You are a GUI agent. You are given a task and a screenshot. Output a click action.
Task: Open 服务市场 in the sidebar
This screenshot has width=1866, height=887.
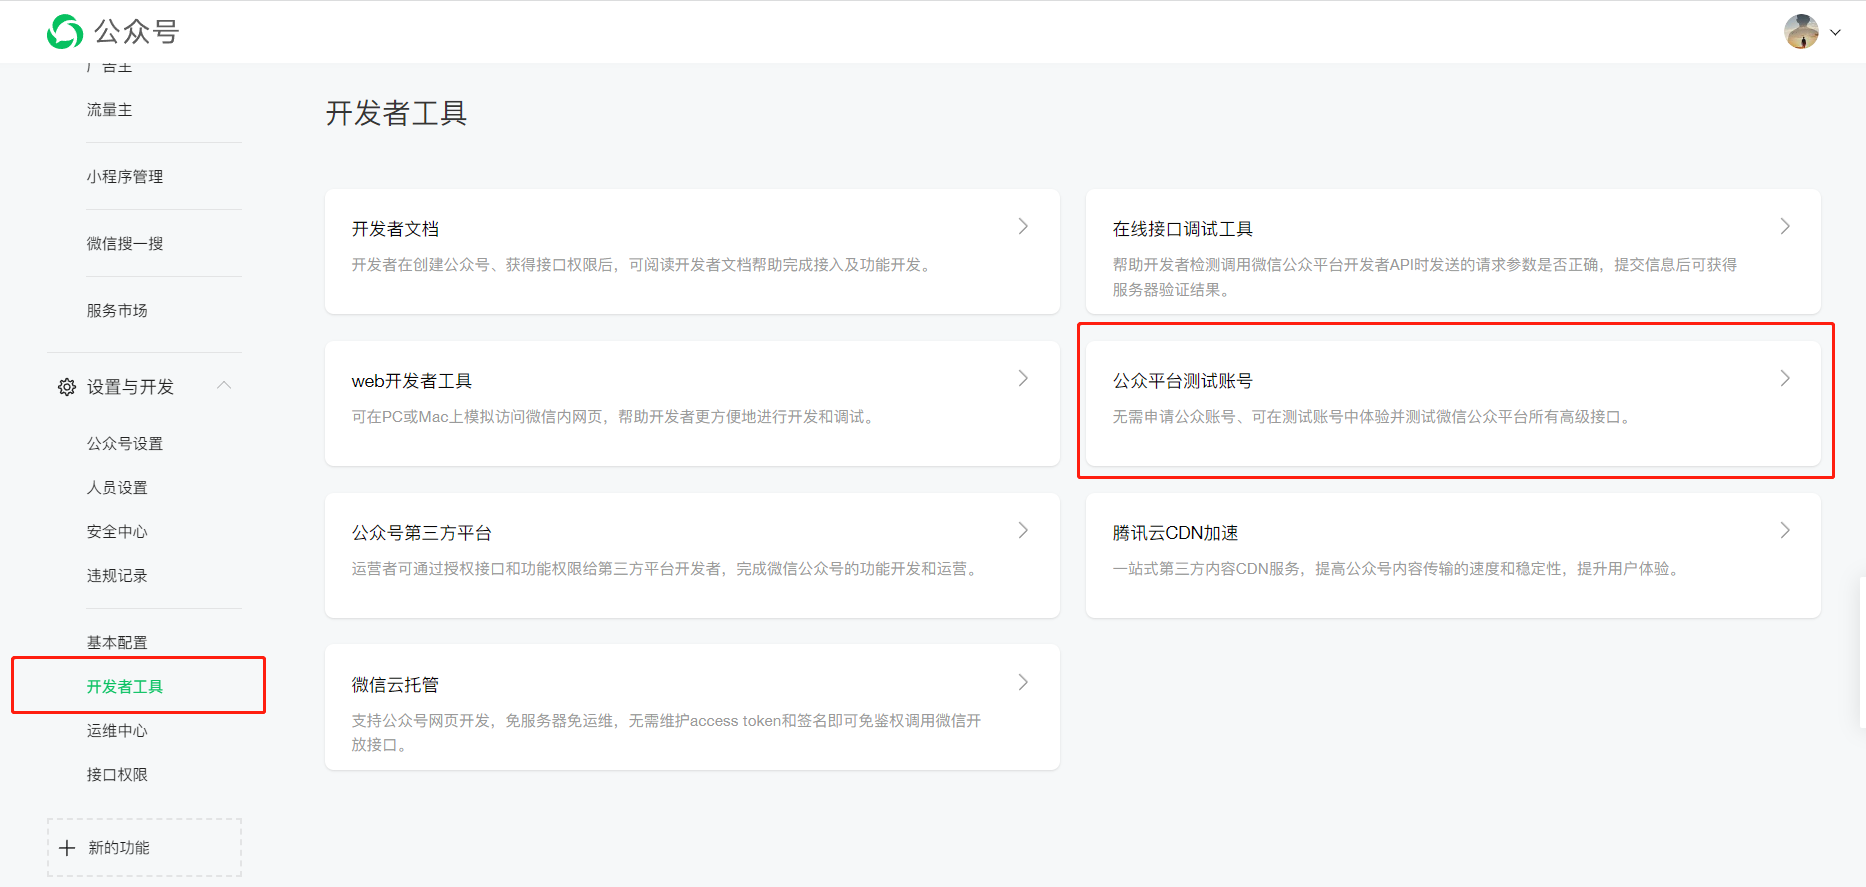click(117, 311)
